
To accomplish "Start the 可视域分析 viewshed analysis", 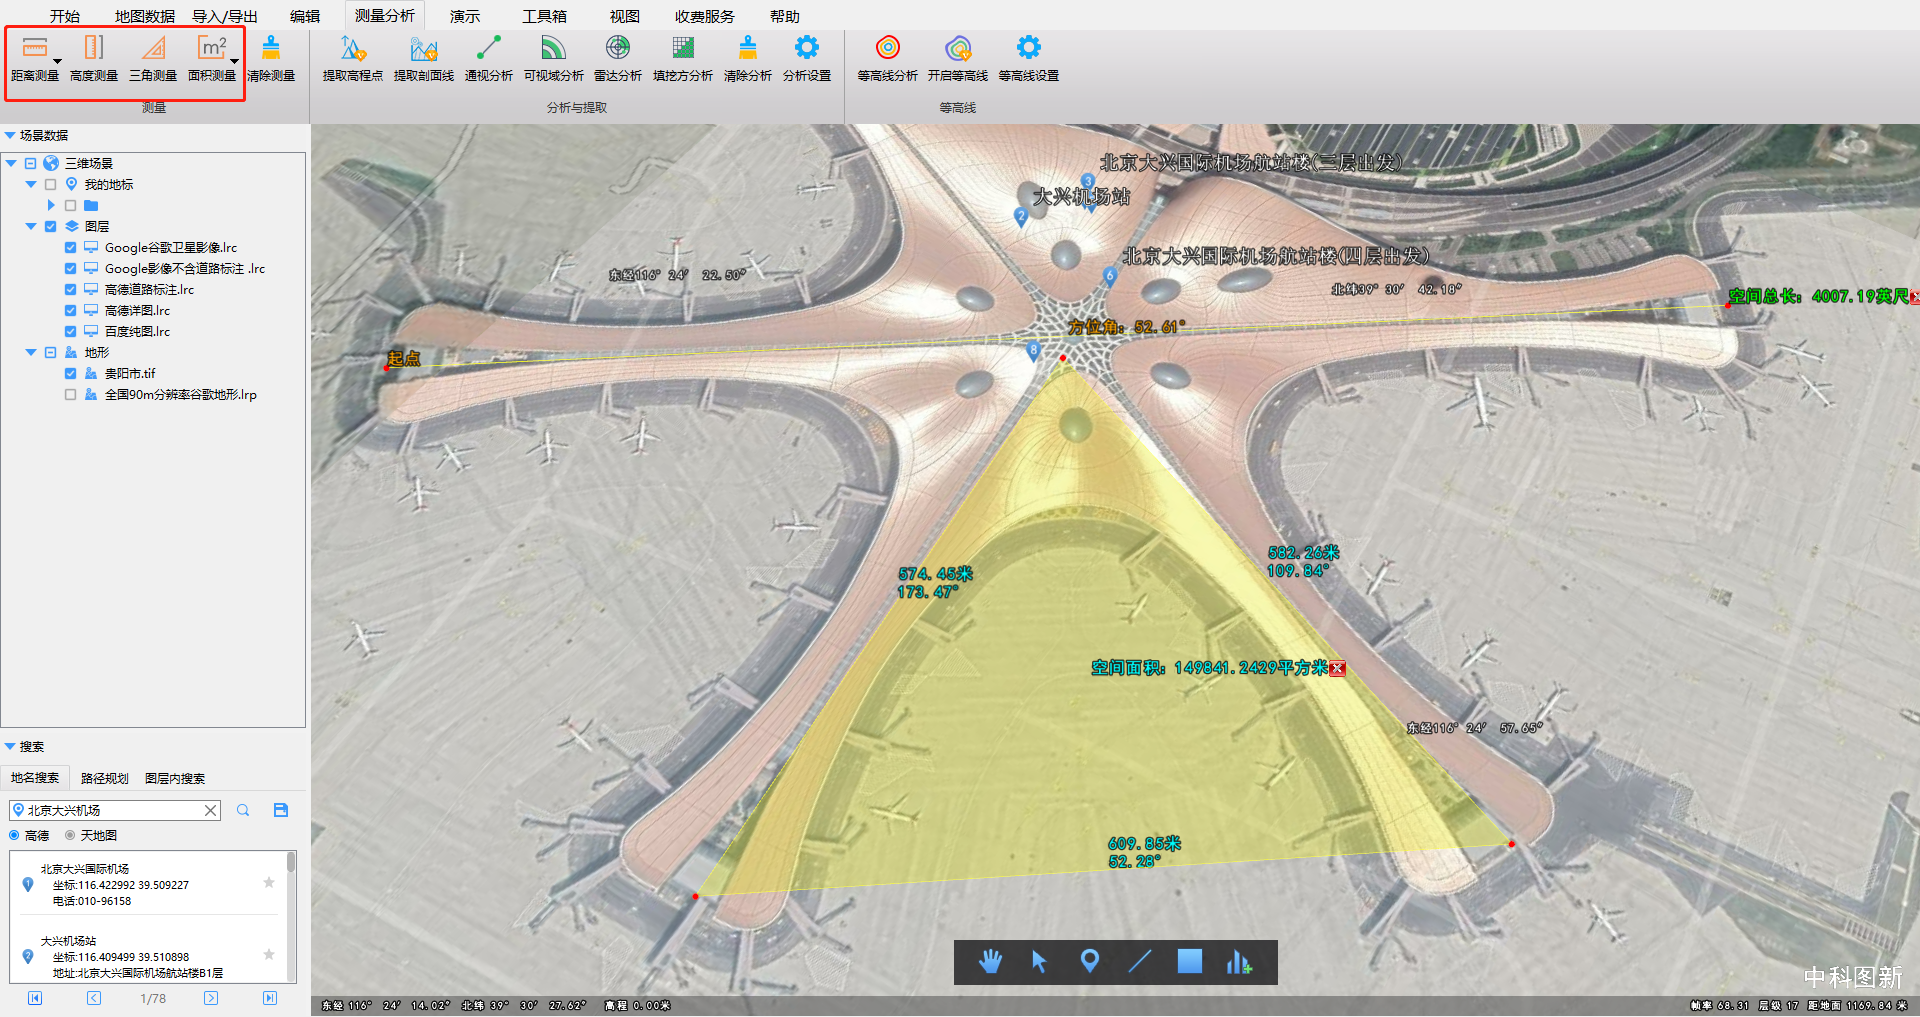I will click(x=554, y=58).
